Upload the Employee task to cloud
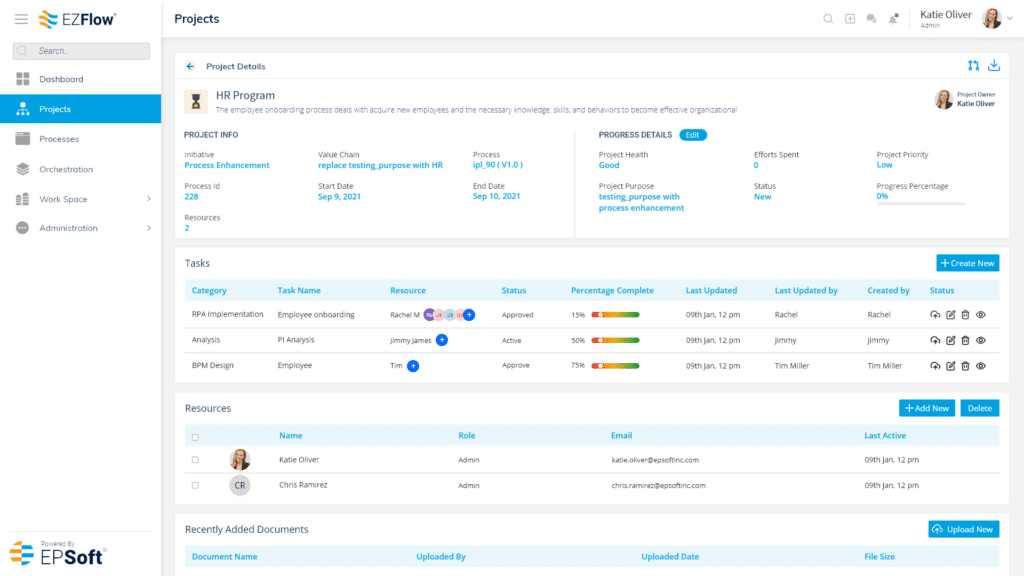The width and height of the screenshot is (1024, 576). (935, 366)
